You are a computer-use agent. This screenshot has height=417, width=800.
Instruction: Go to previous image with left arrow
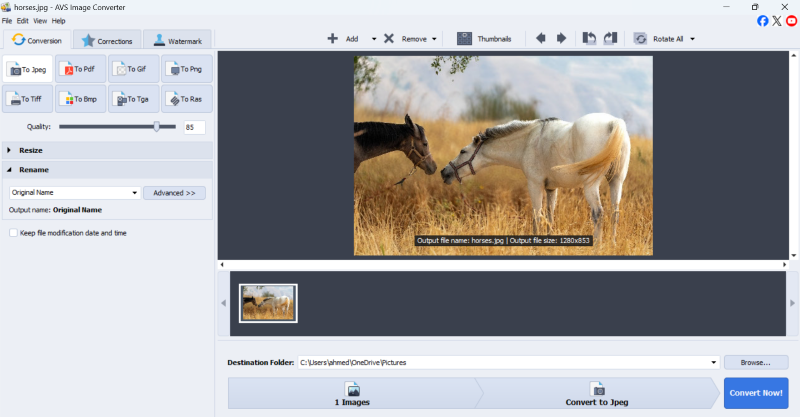(x=541, y=39)
